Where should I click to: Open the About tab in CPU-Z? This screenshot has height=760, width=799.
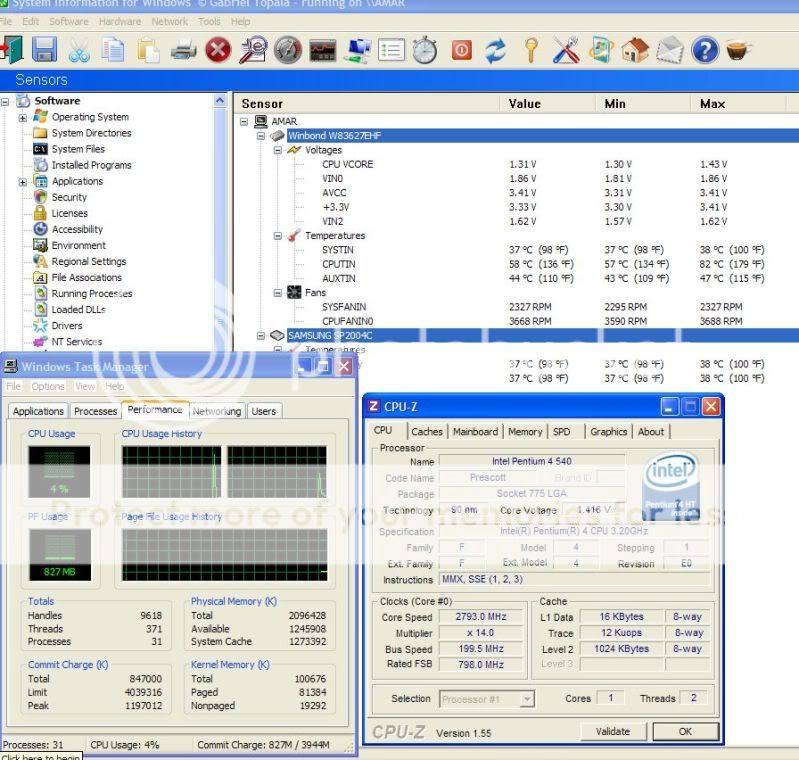[651, 432]
